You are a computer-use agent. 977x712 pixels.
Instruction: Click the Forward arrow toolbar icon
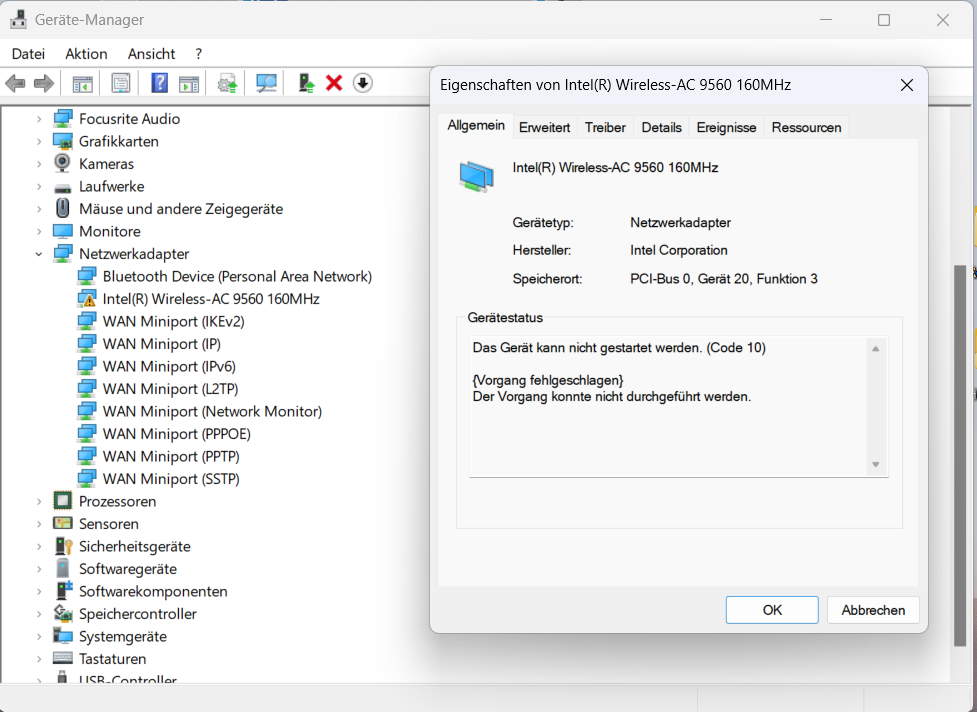point(44,83)
